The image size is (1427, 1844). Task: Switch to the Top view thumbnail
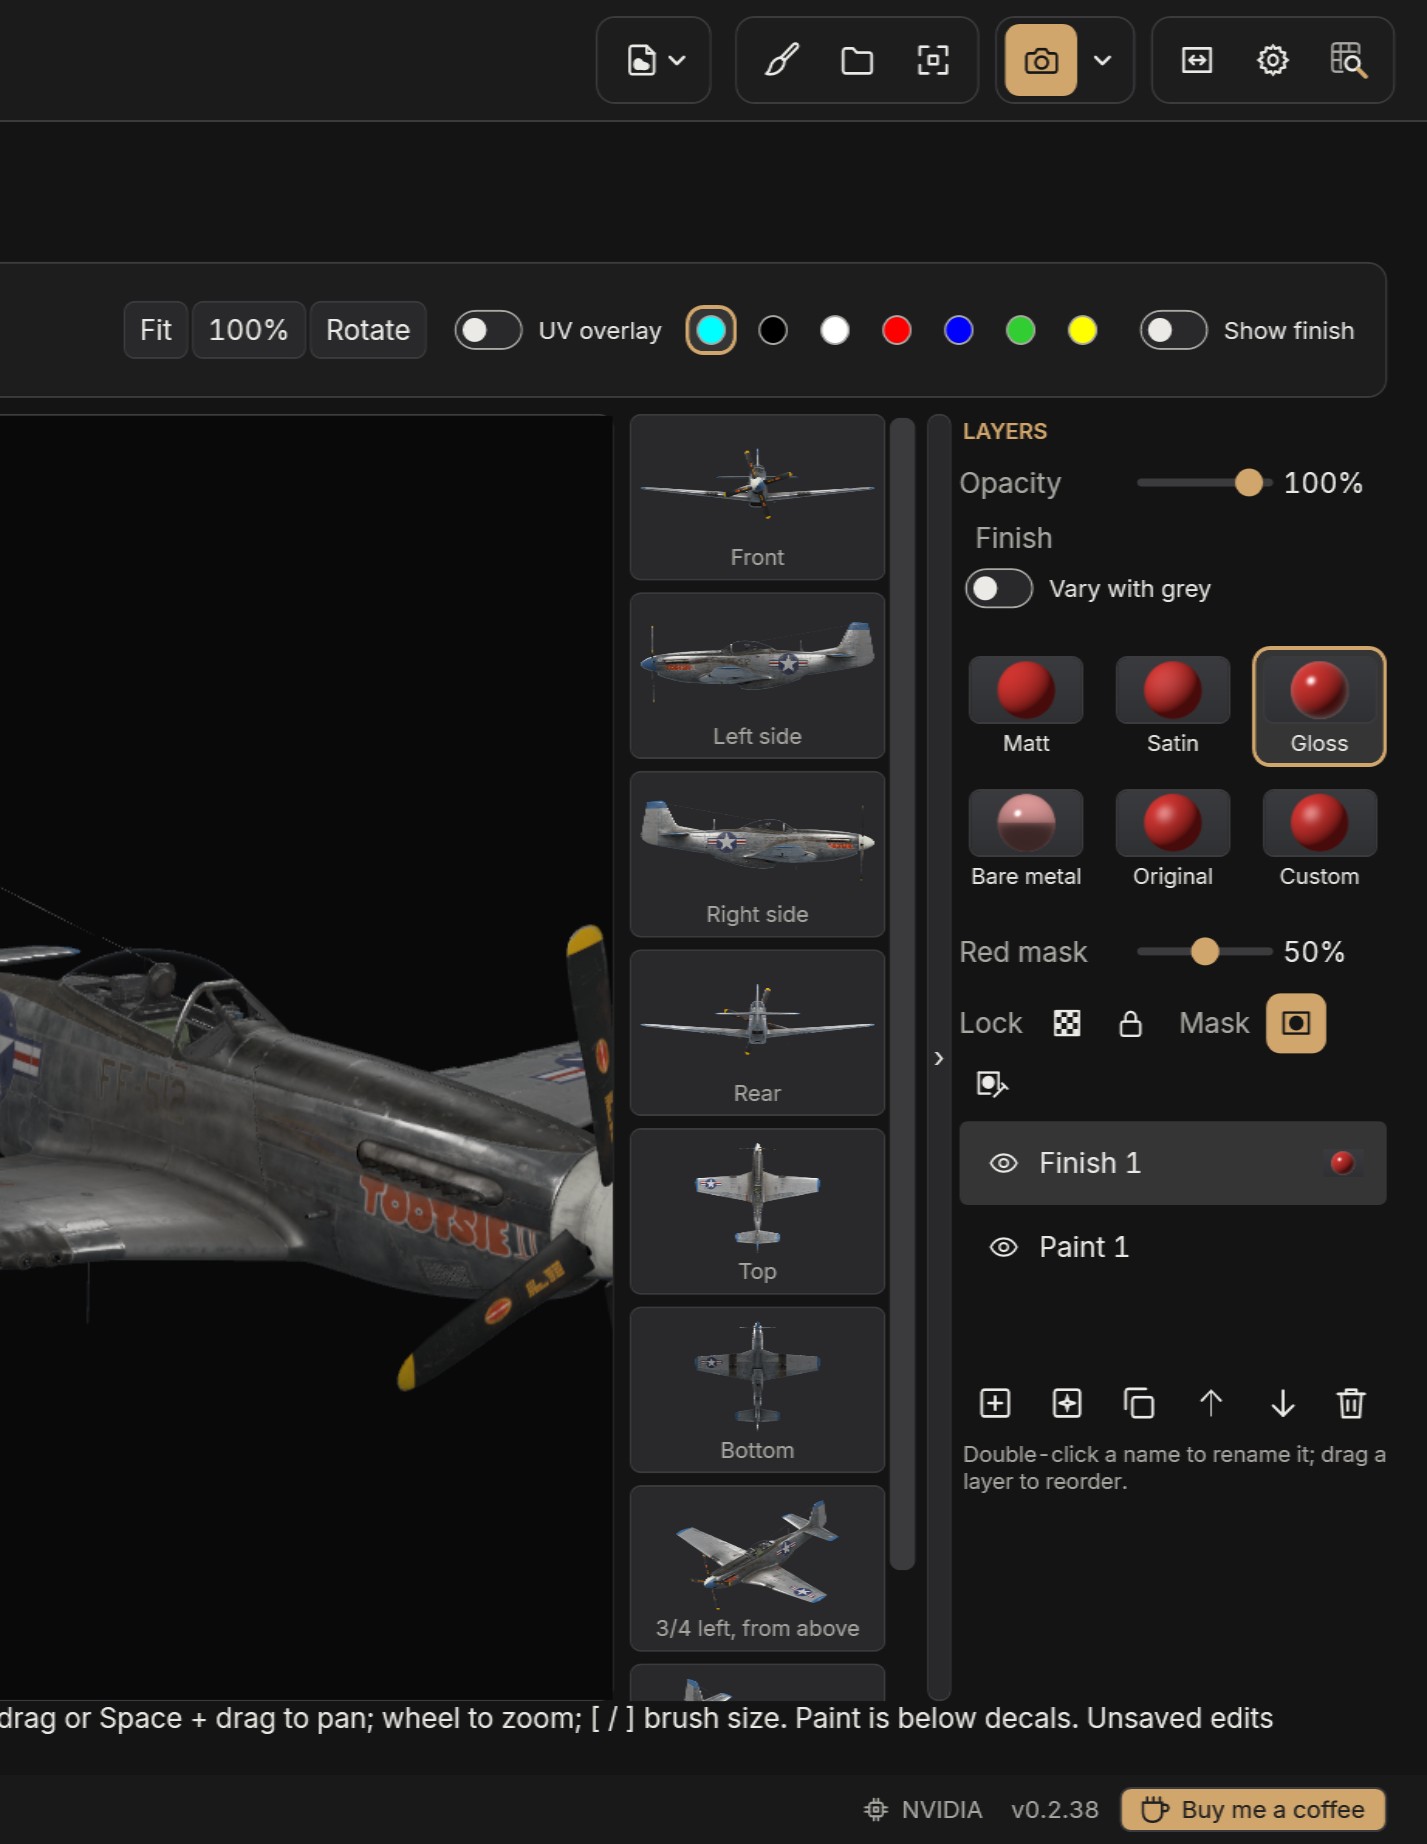click(x=757, y=1212)
